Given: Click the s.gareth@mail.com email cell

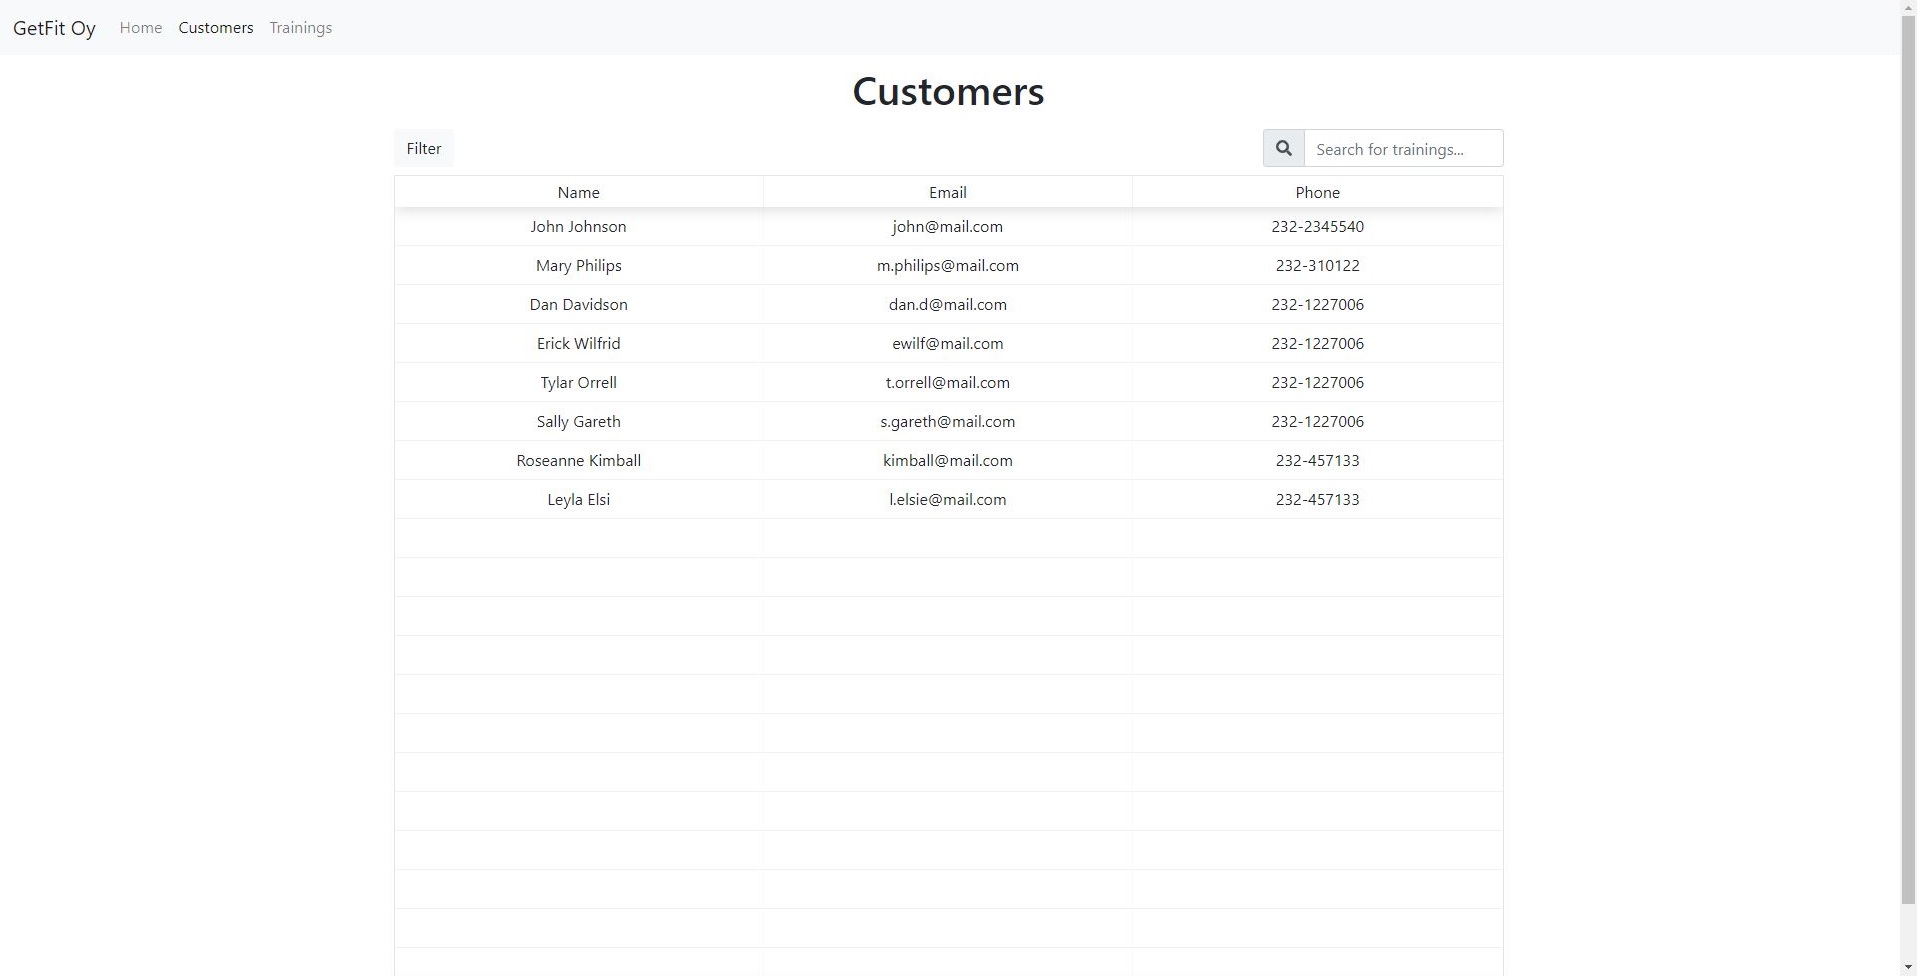Looking at the screenshot, I should pyautogui.click(x=948, y=422).
